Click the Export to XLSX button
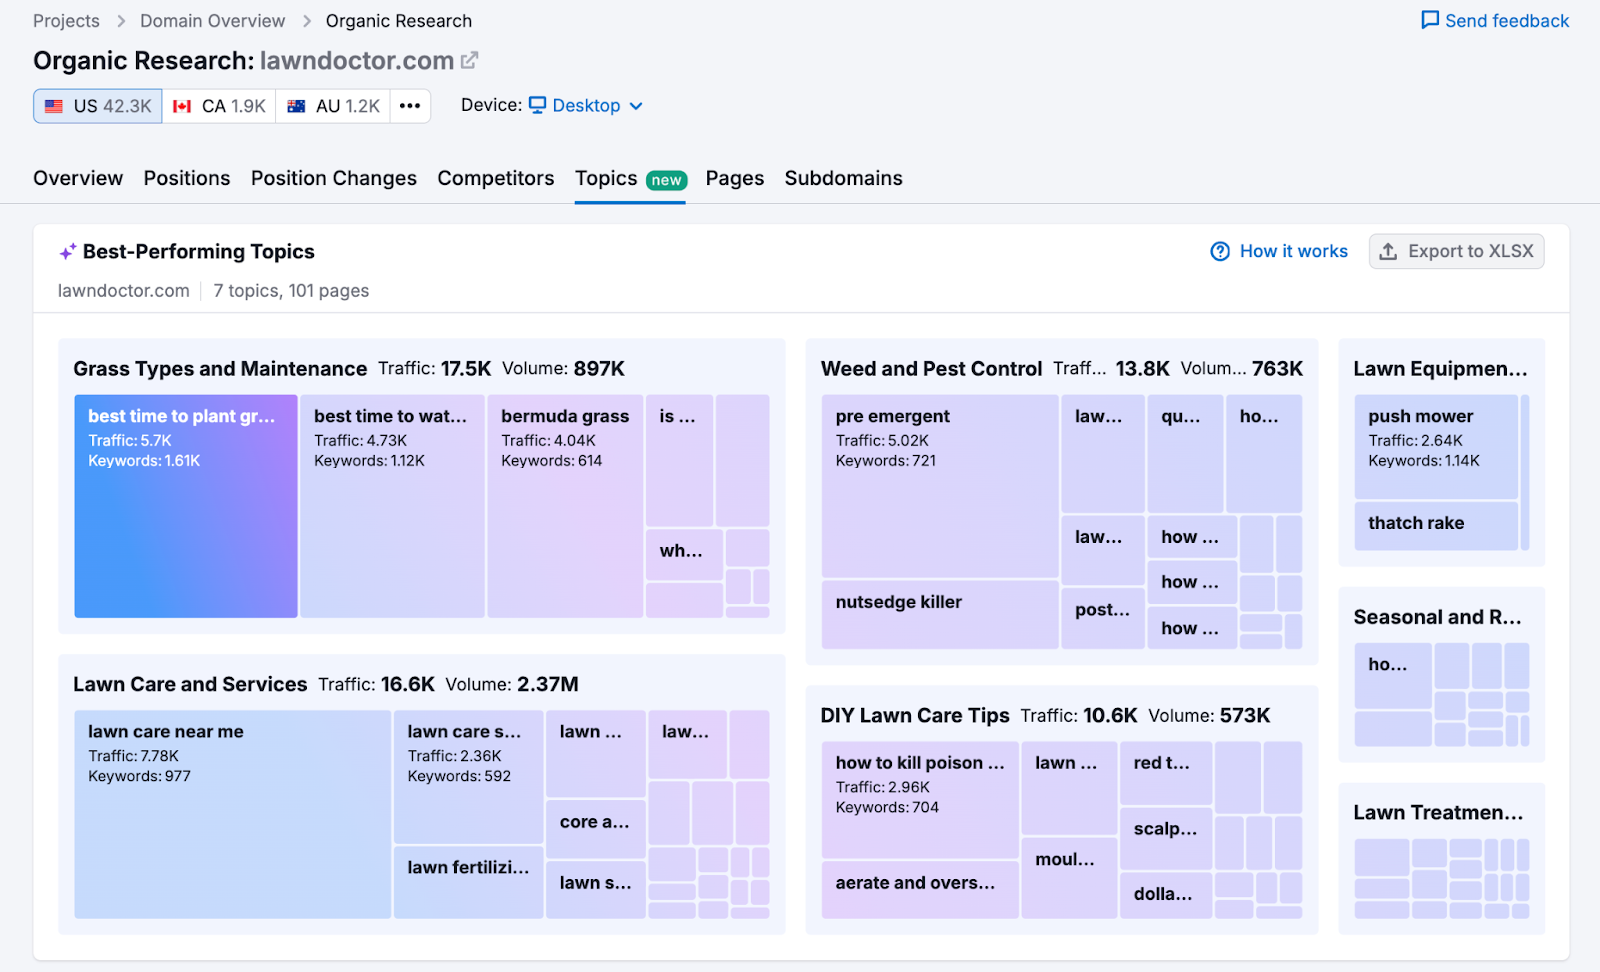The width and height of the screenshot is (1600, 972). click(1456, 252)
